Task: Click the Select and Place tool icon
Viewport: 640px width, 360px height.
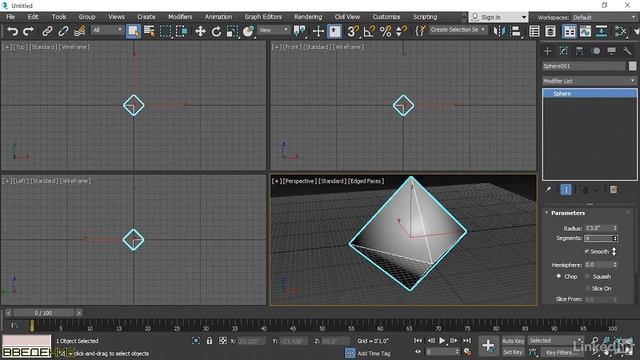Action: pyautogui.click(x=248, y=31)
